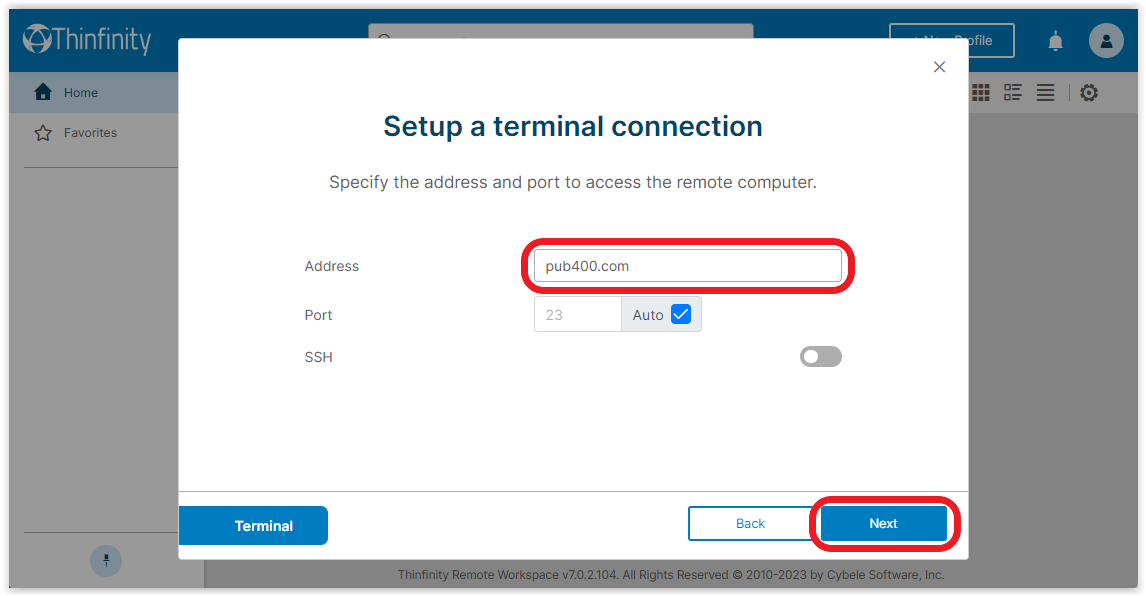Focus the Address input field
This screenshot has width=1146, height=596.
click(688, 265)
